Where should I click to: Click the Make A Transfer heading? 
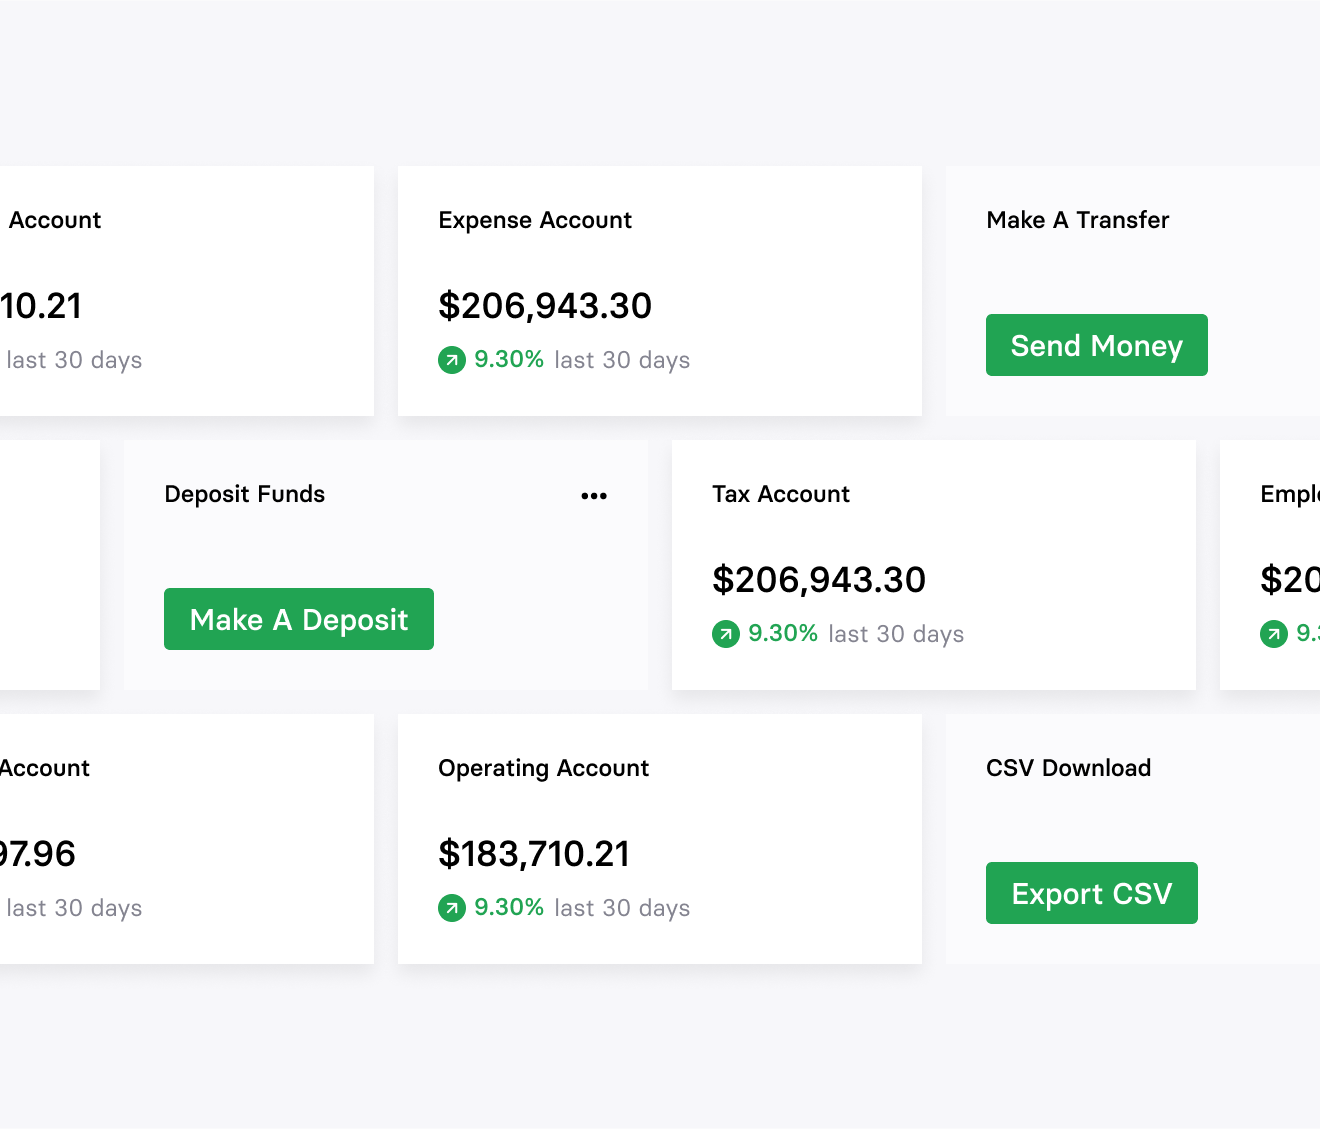pos(1077,220)
